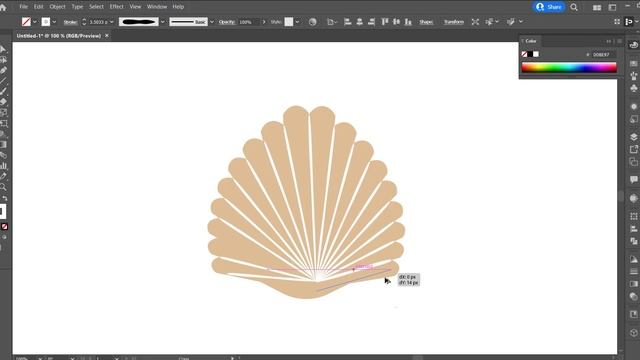Image resolution: width=640 pixels, height=360 pixels.
Task: Open the Select menu
Action: (96, 7)
